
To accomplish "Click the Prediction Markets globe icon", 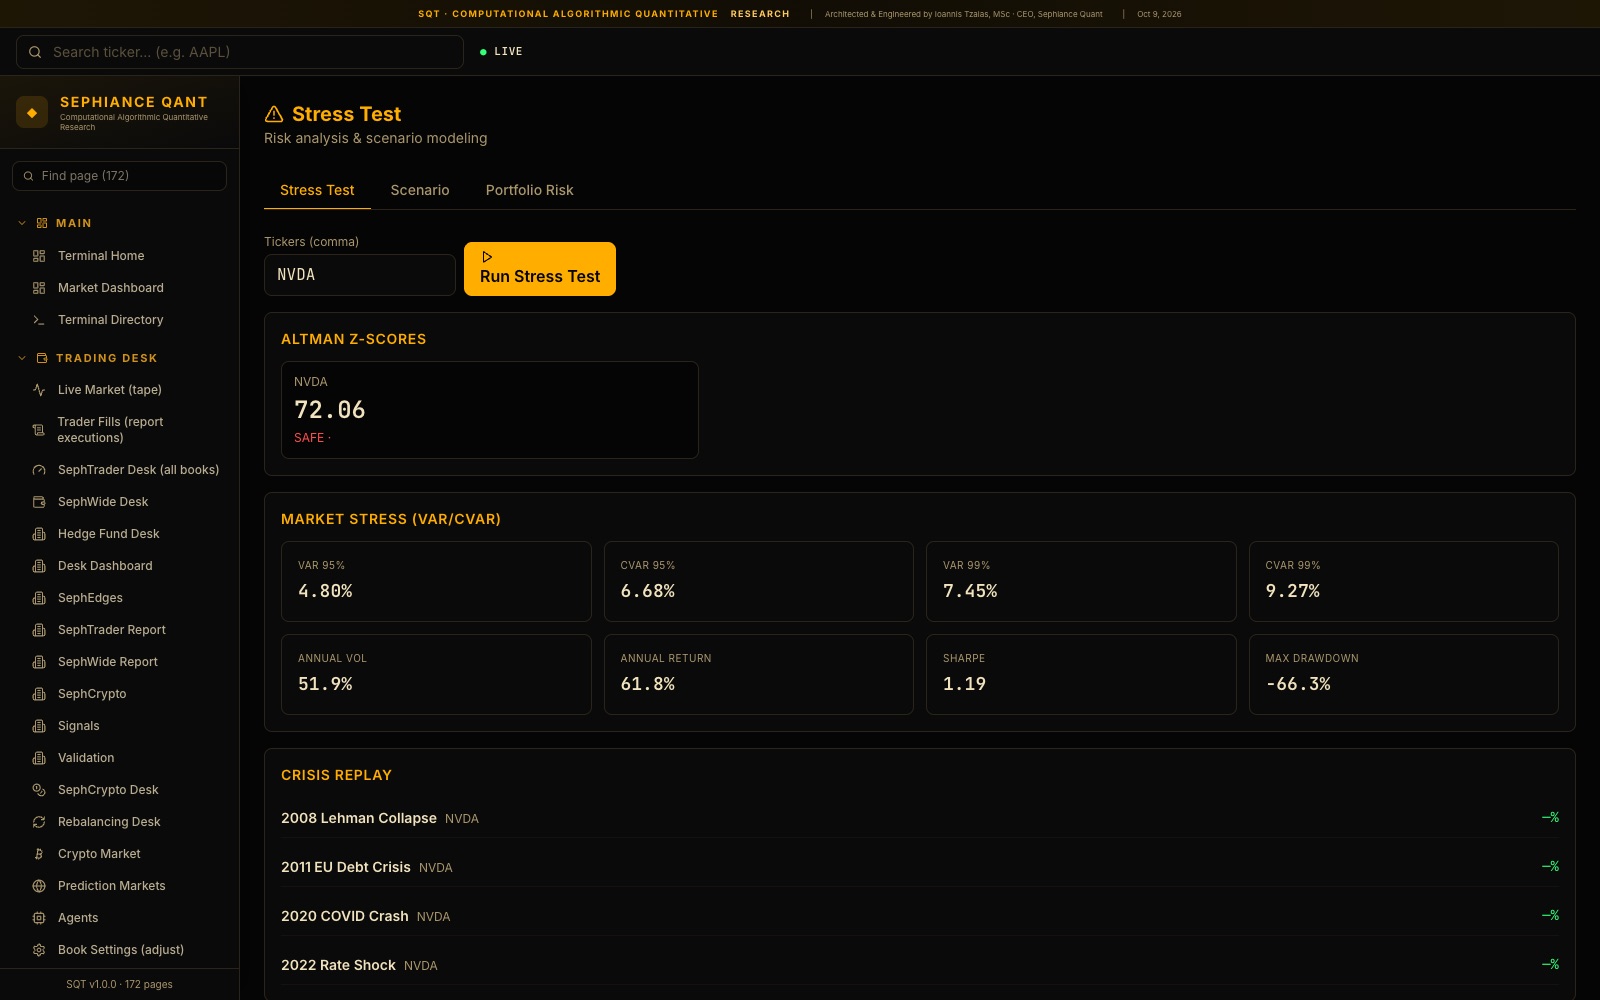I will (x=39, y=886).
